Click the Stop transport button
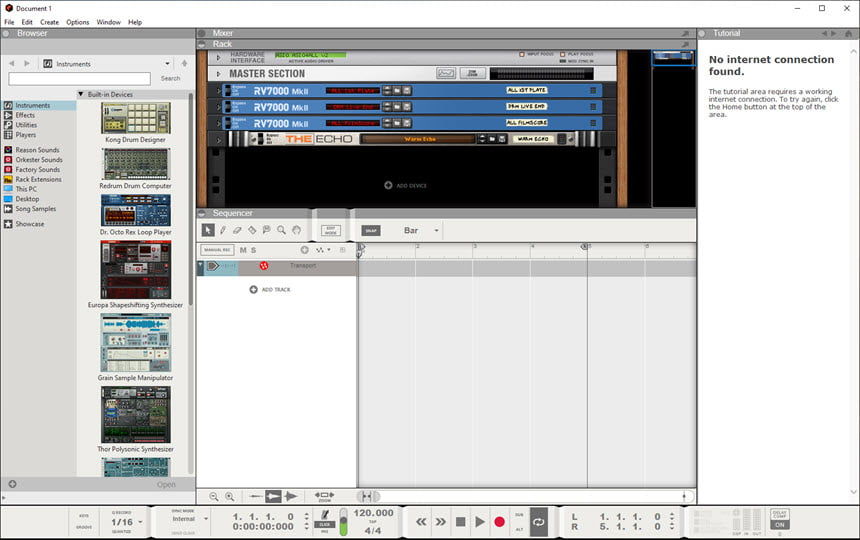The height and width of the screenshot is (540, 860). click(461, 522)
